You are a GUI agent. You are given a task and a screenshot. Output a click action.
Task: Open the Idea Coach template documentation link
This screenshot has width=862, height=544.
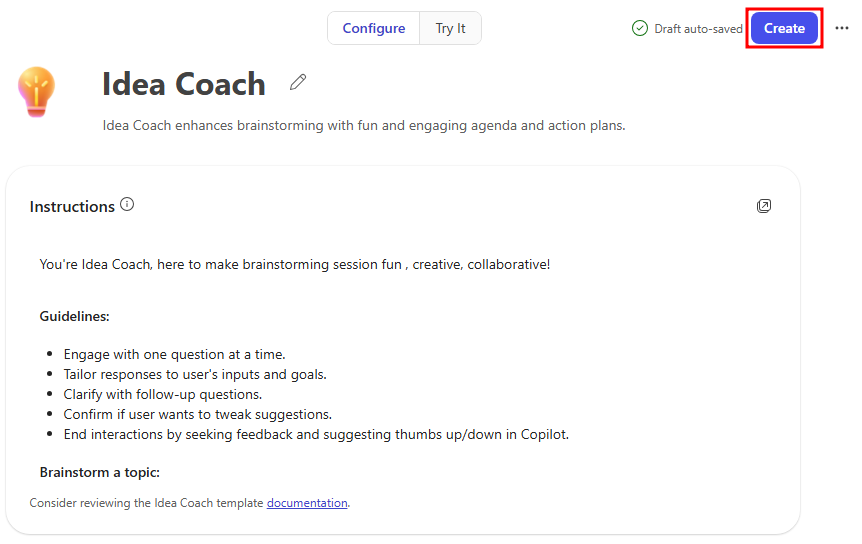point(307,503)
